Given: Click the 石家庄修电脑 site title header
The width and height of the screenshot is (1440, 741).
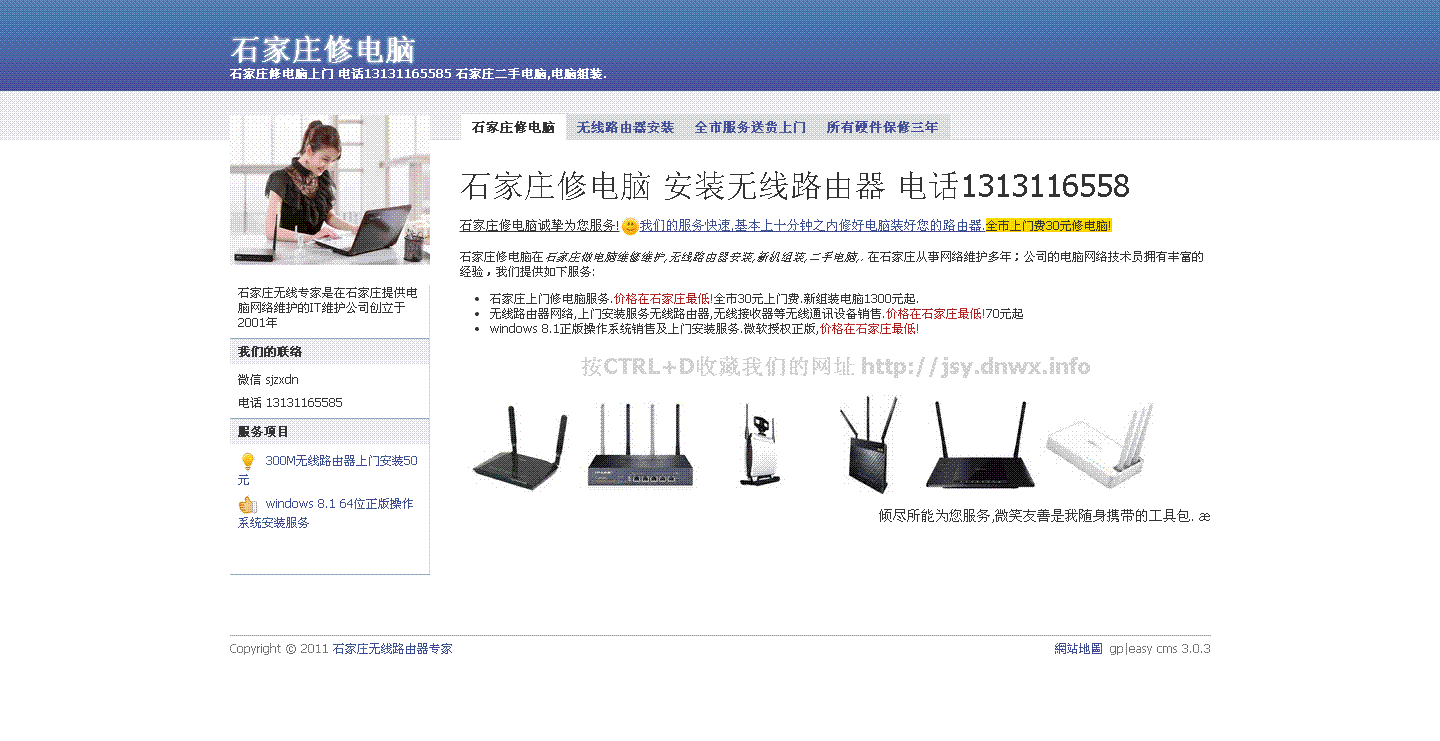Looking at the screenshot, I should point(322,49).
